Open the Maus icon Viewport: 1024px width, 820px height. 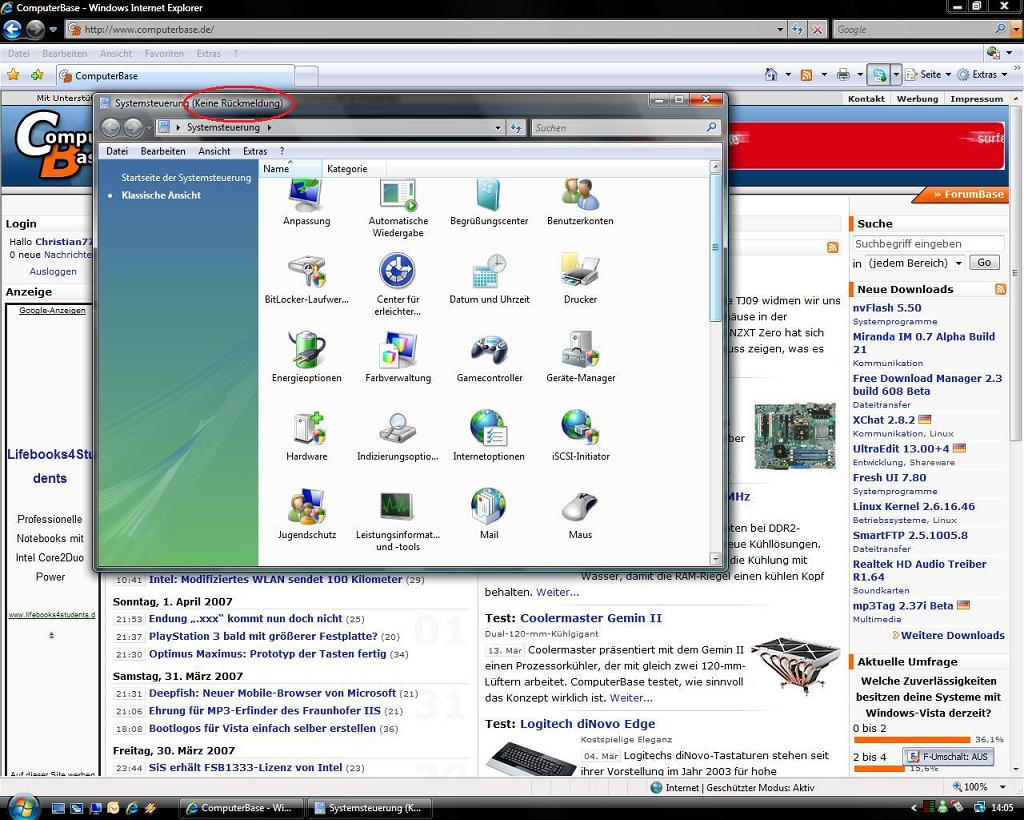pos(580,516)
